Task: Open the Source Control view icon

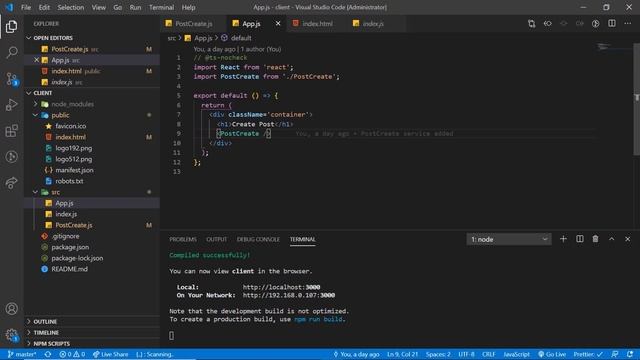Action: tap(11, 78)
